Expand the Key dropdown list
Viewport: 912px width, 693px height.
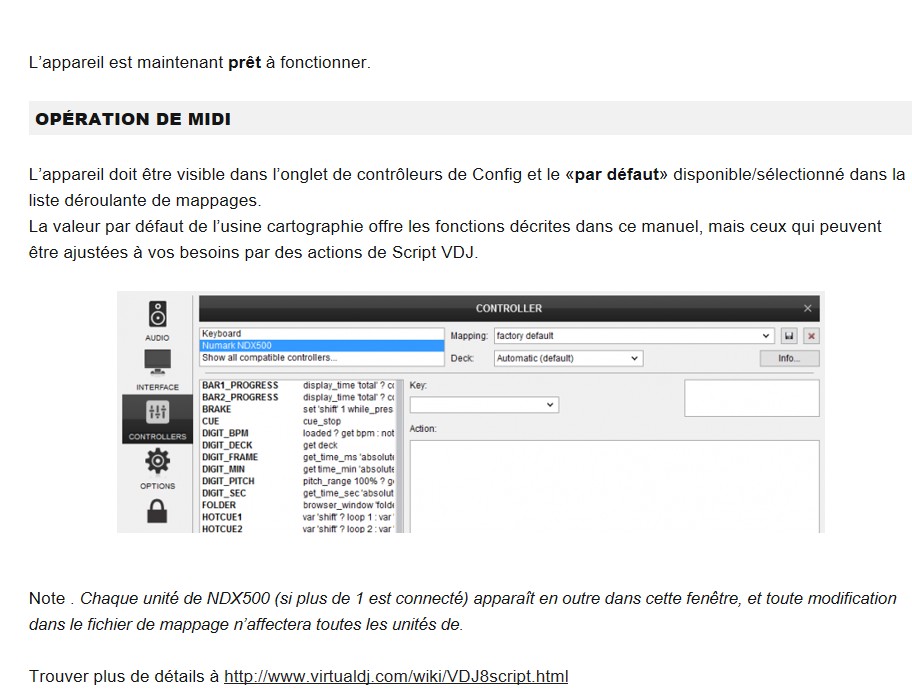coord(484,404)
